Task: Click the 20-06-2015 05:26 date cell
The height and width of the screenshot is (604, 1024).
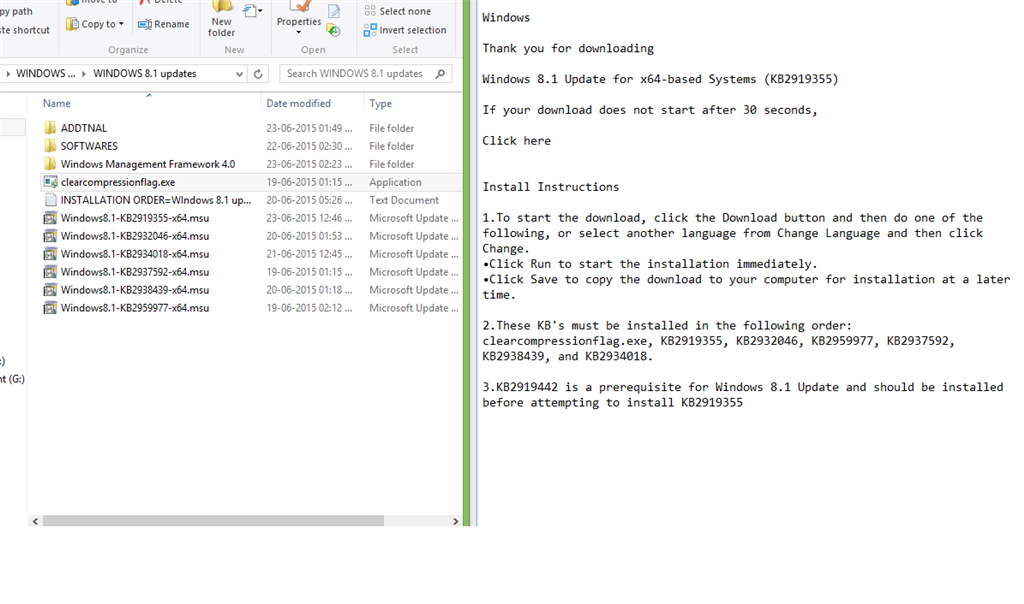Action: 309,200
